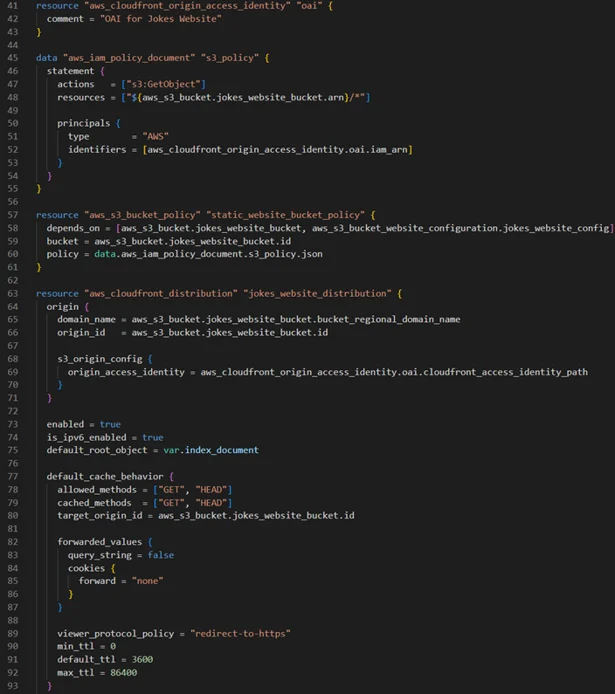Click line number 45 in the gutter
Image resolution: width=615 pixels, height=694 pixels.
(x=11, y=58)
